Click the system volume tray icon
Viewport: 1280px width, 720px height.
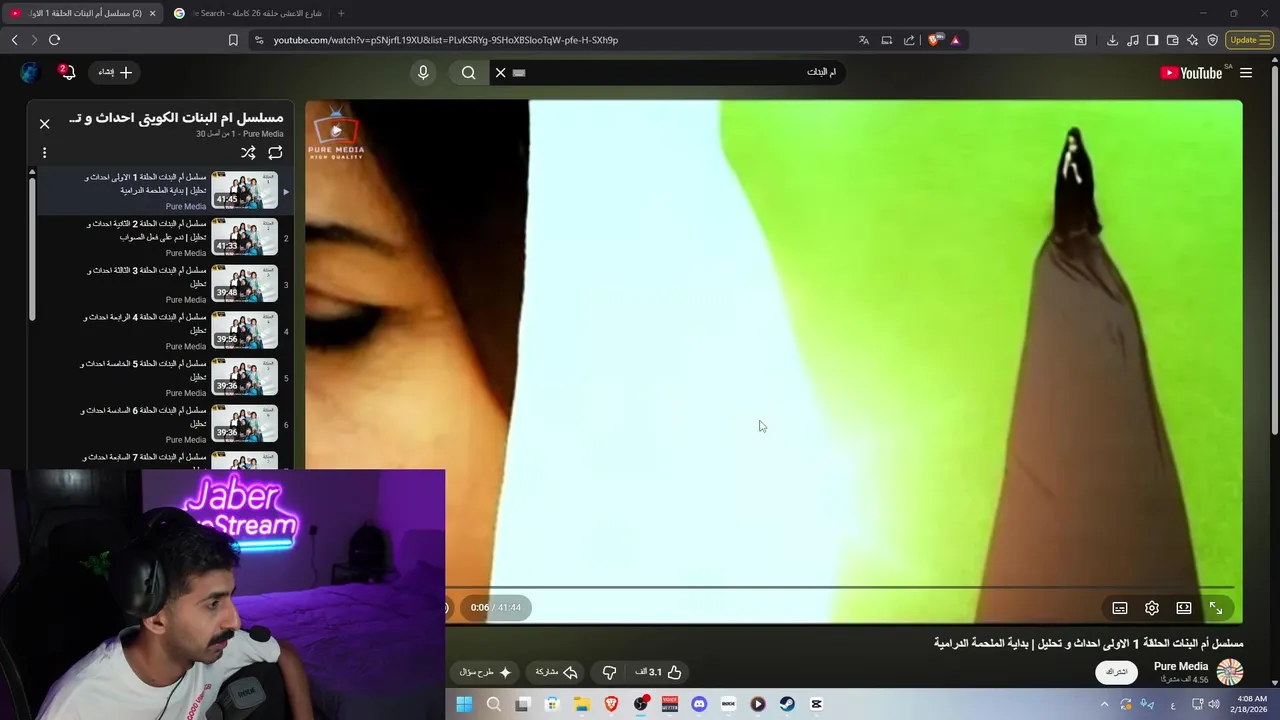pyautogui.click(x=1213, y=704)
